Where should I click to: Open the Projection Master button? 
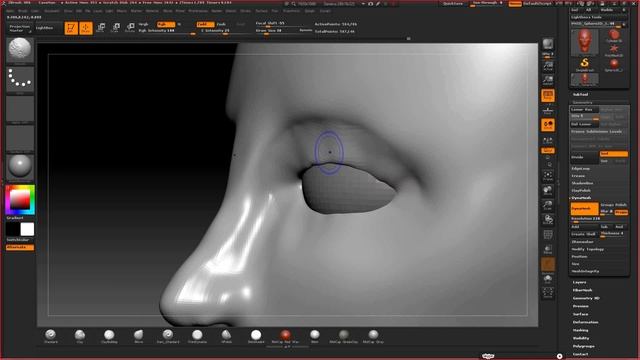(20, 28)
